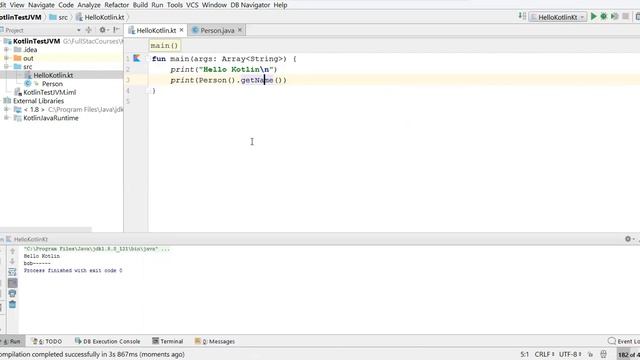Open the Analyze menu
Image resolution: width=640 pixels, height=360 pixels.
tap(89, 5)
